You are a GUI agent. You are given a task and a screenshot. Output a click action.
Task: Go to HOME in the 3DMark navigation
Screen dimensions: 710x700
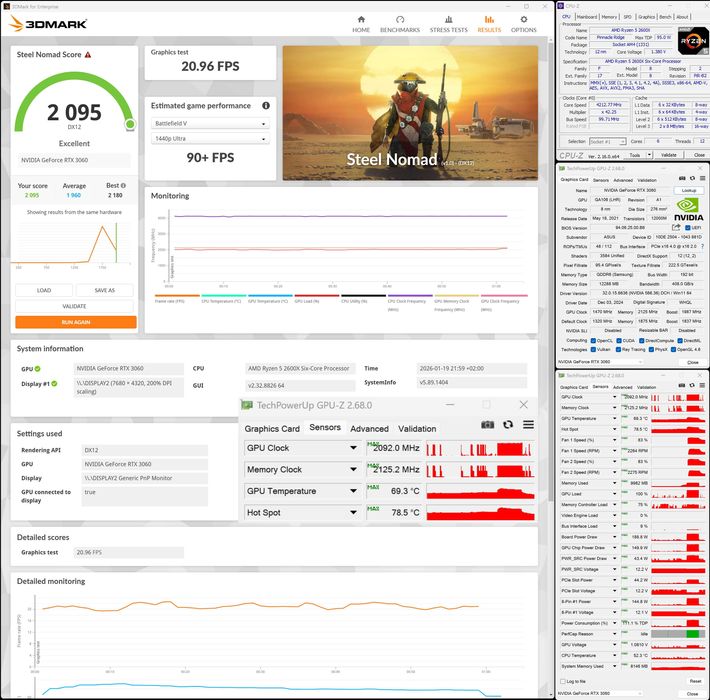pyautogui.click(x=361, y=24)
